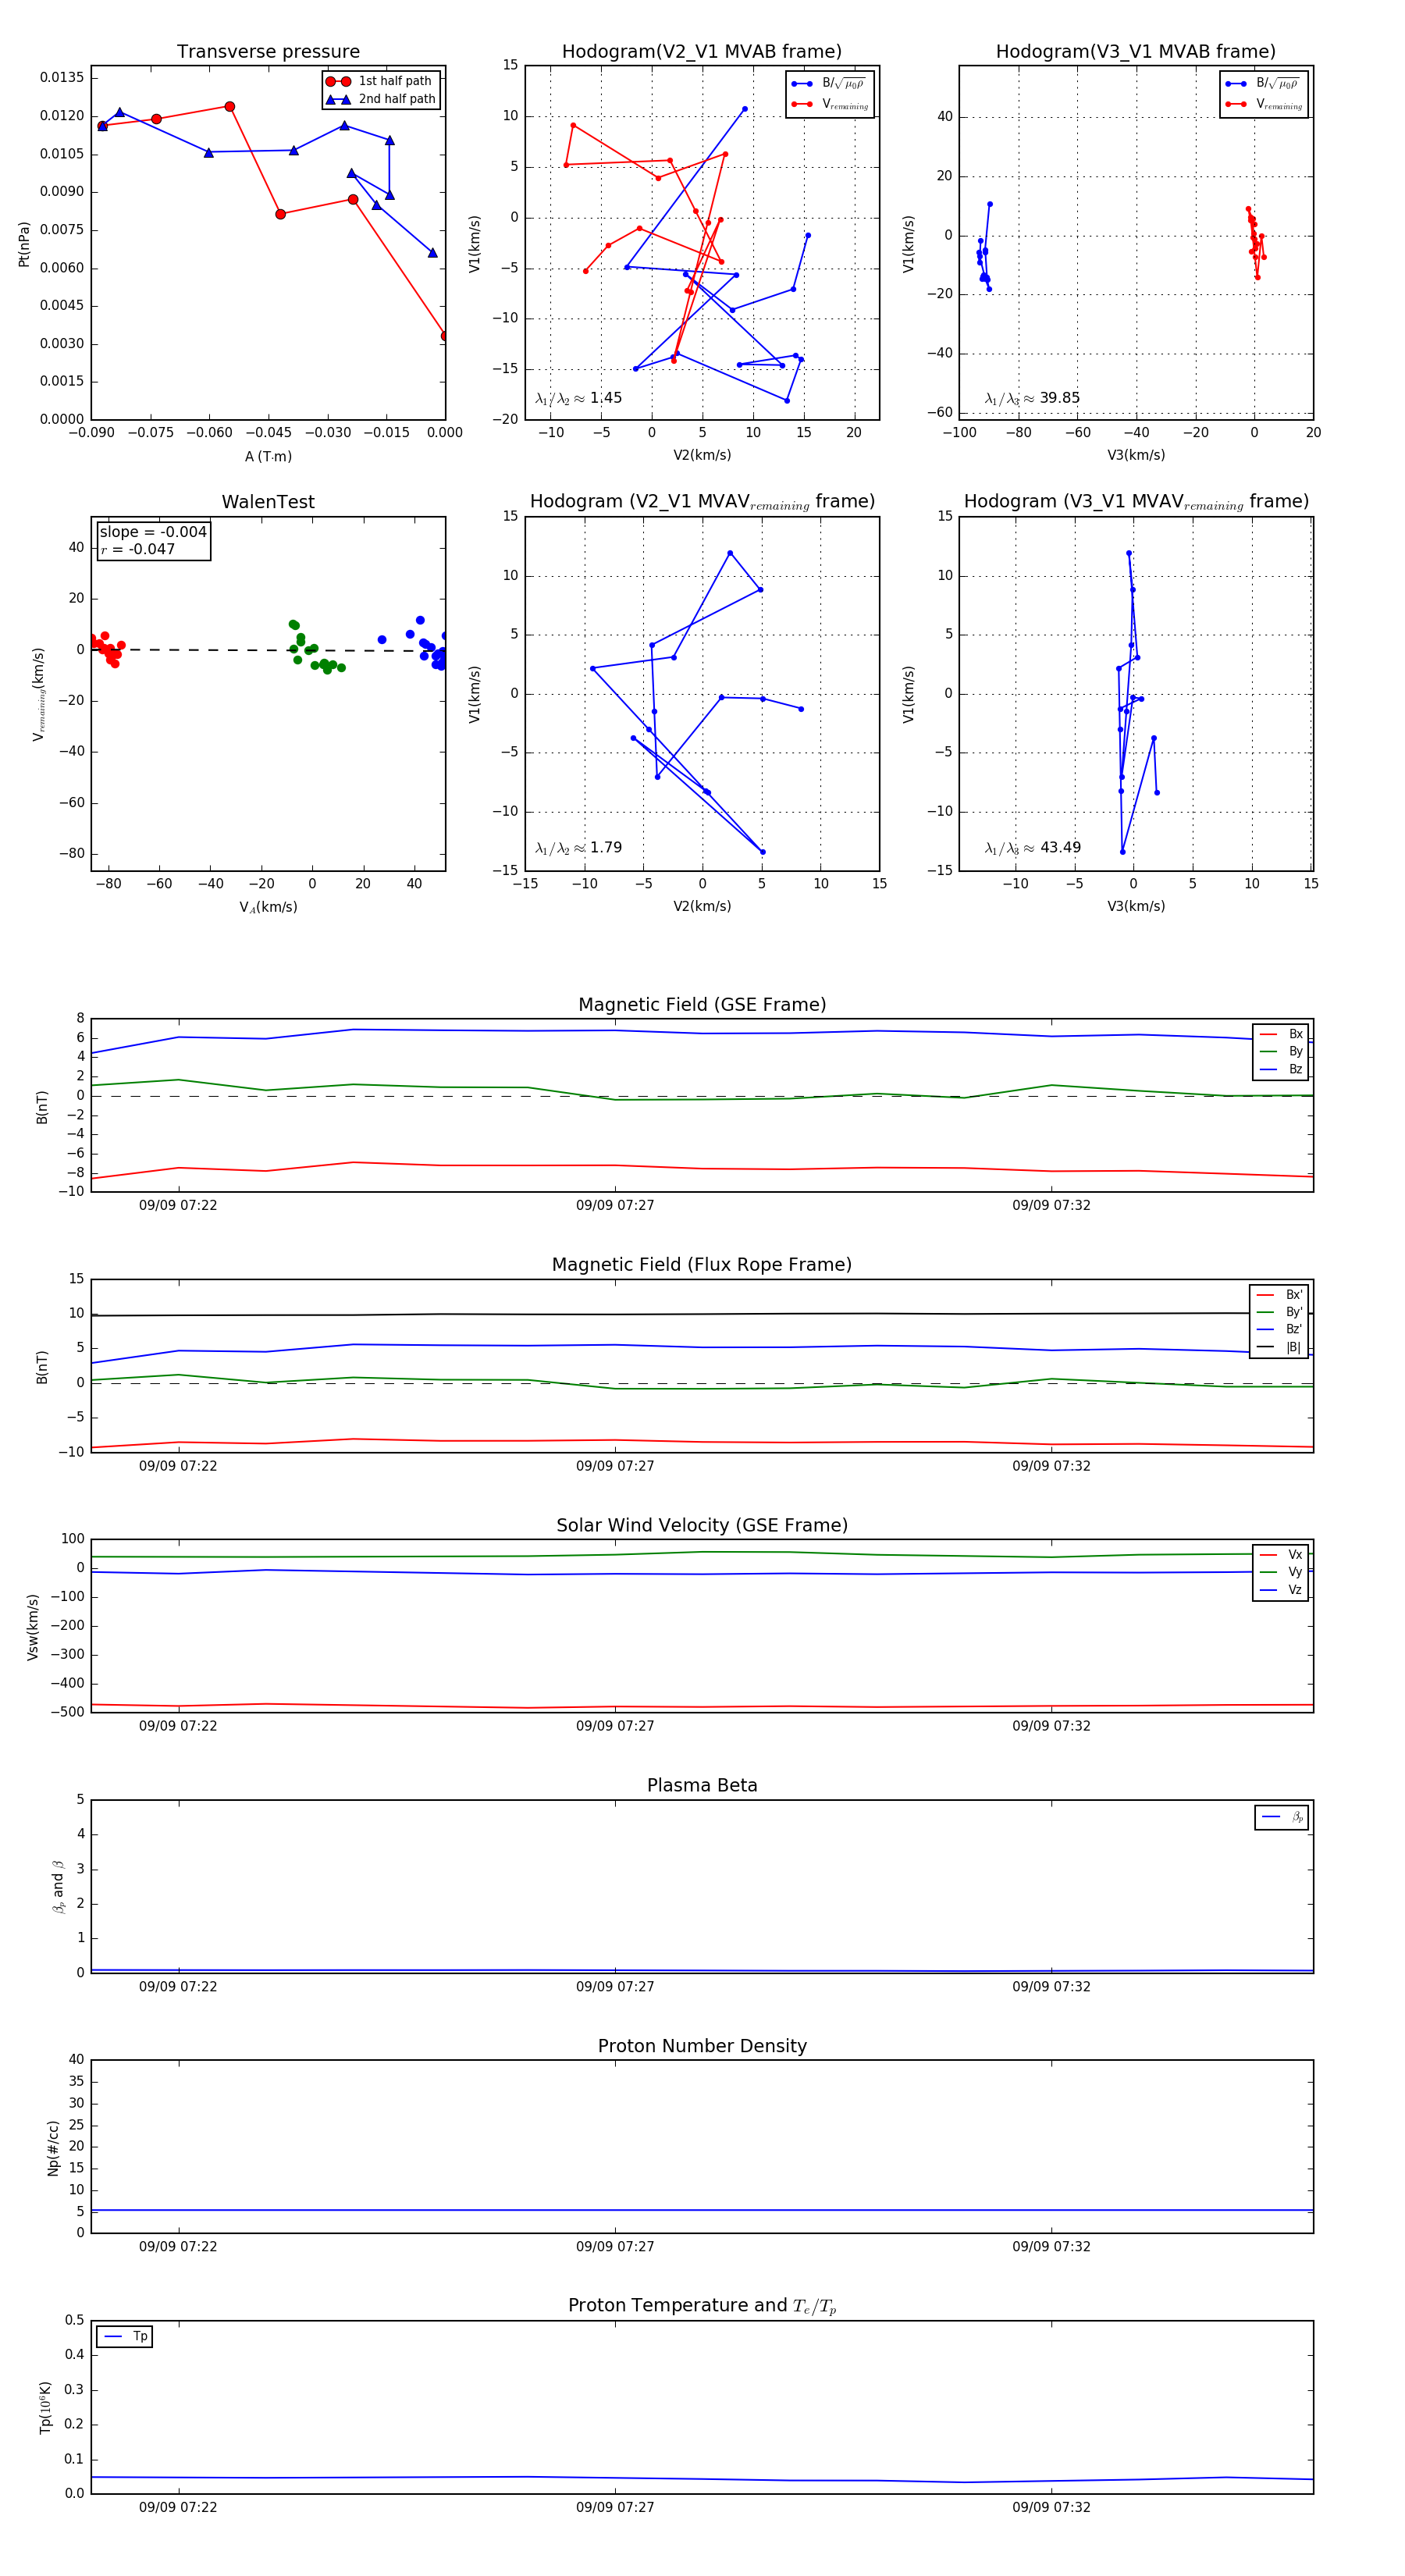The width and height of the screenshot is (1405, 2576).
Task: Click the 'slope = -0.004' text
Action: click(x=153, y=532)
